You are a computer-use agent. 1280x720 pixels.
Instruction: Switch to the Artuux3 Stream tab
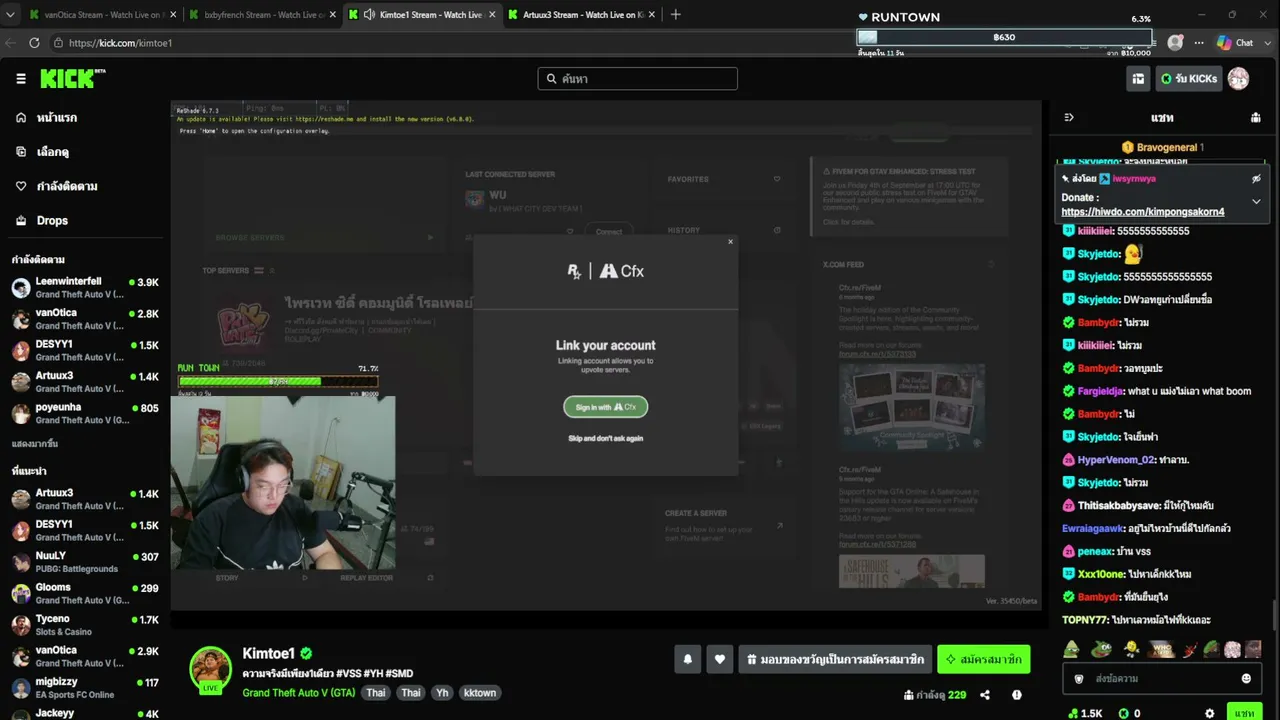pos(582,14)
